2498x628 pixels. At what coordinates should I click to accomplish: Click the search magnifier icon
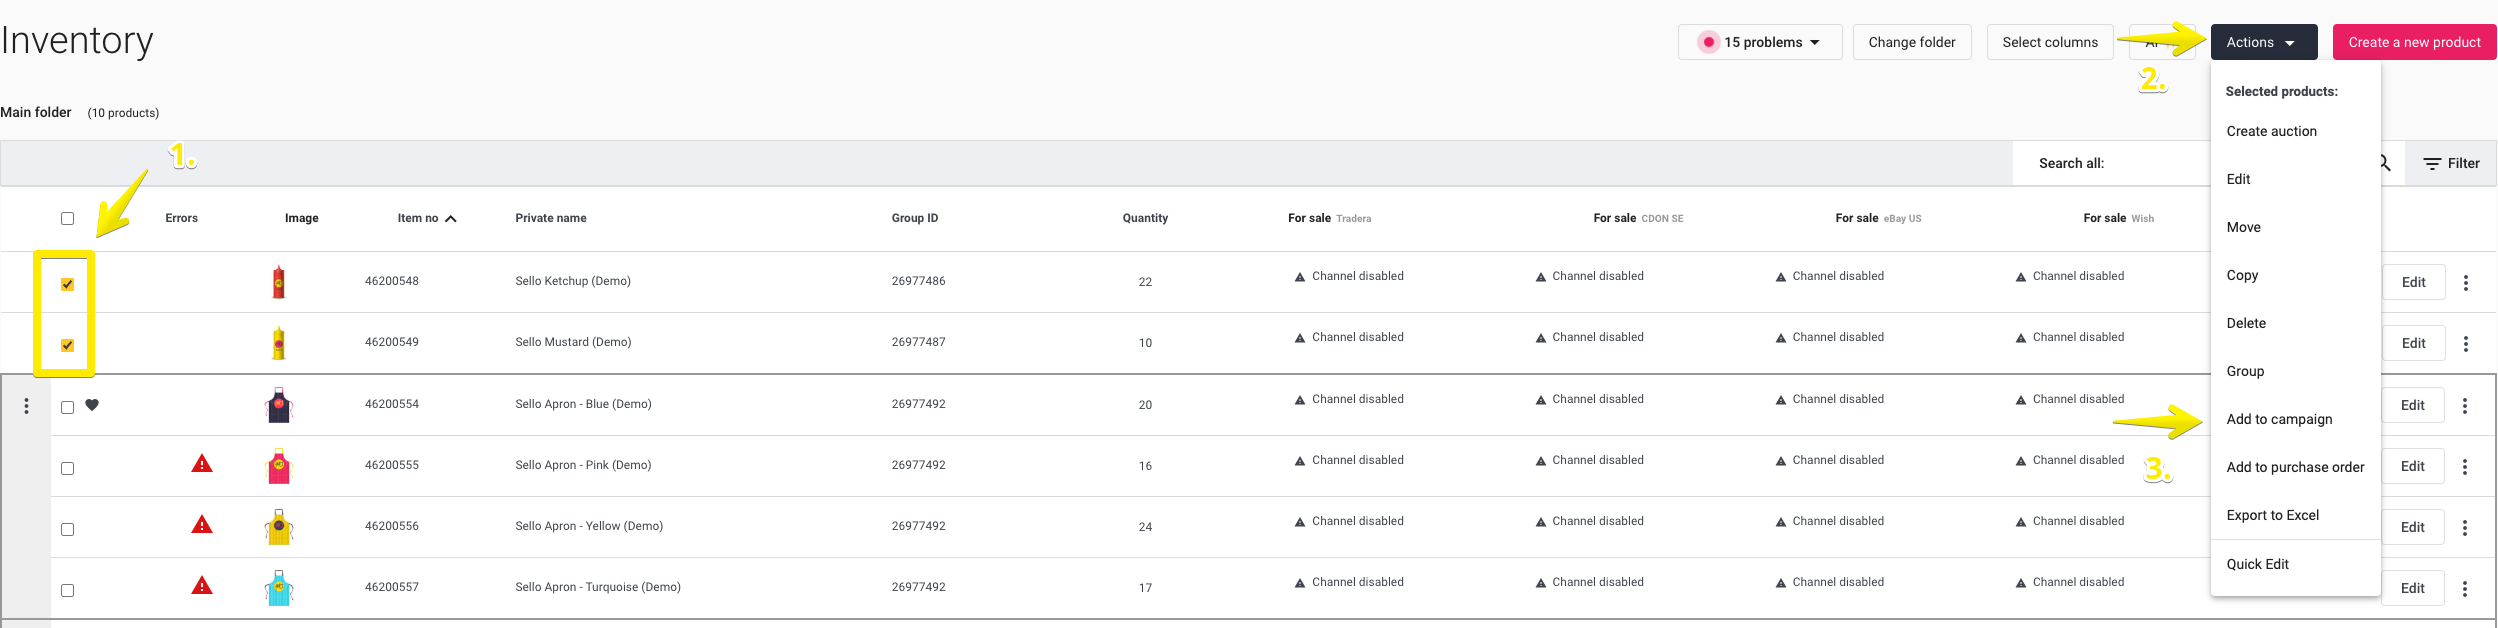pyautogui.click(x=2385, y=163)
